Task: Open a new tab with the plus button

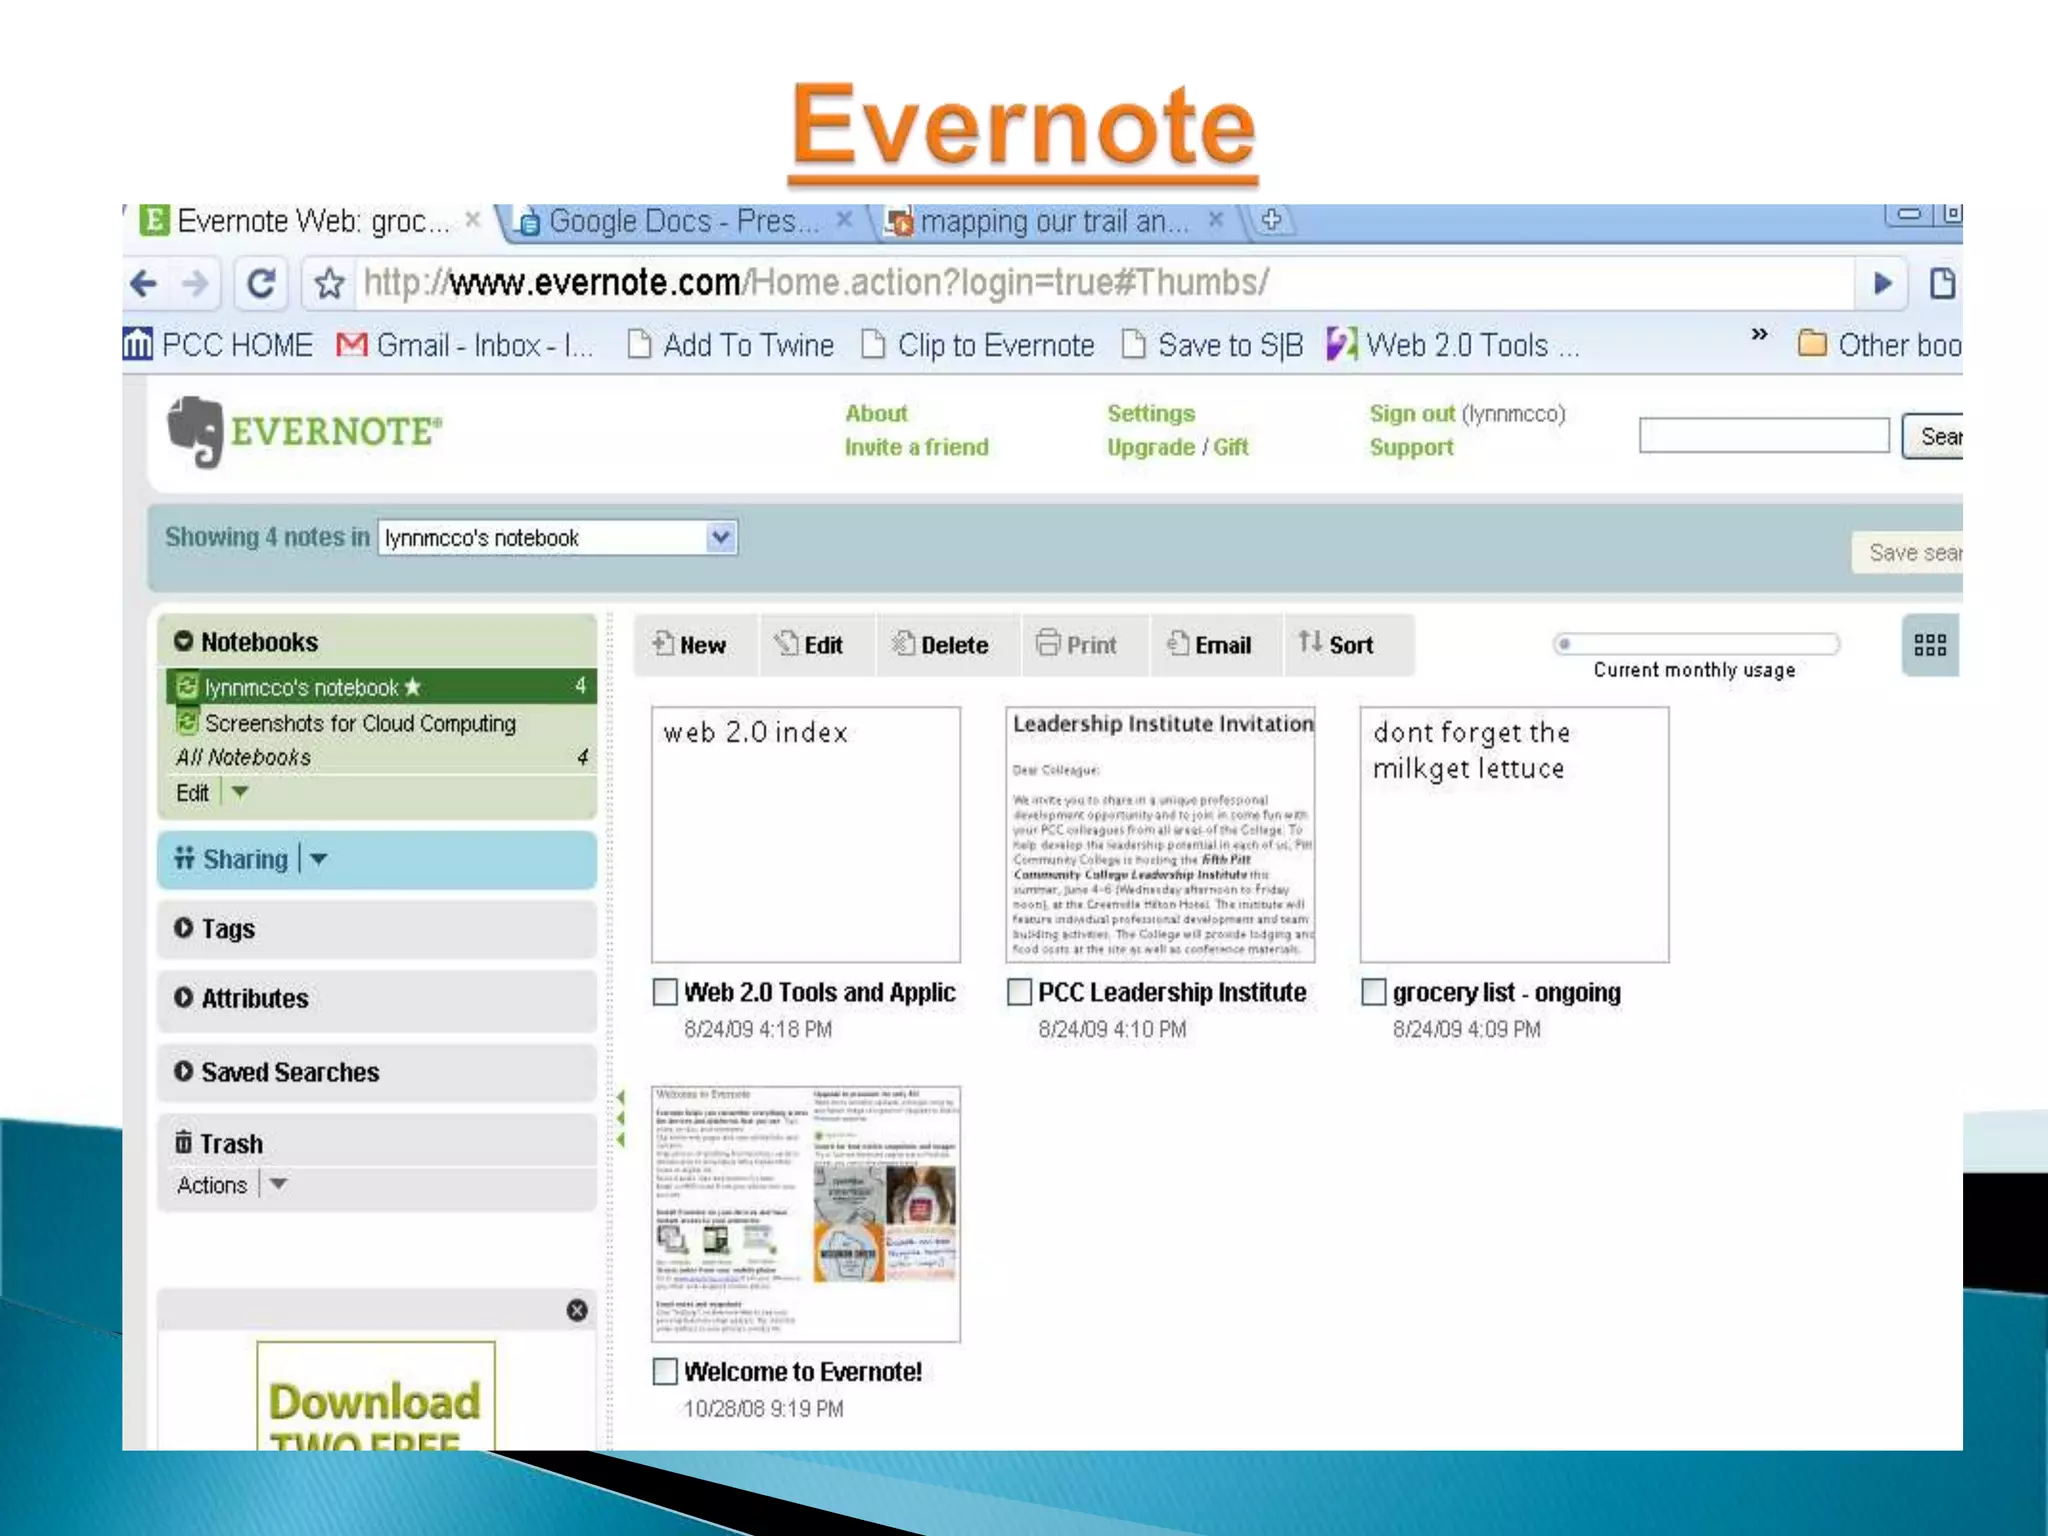Action: coord(1271,219)
